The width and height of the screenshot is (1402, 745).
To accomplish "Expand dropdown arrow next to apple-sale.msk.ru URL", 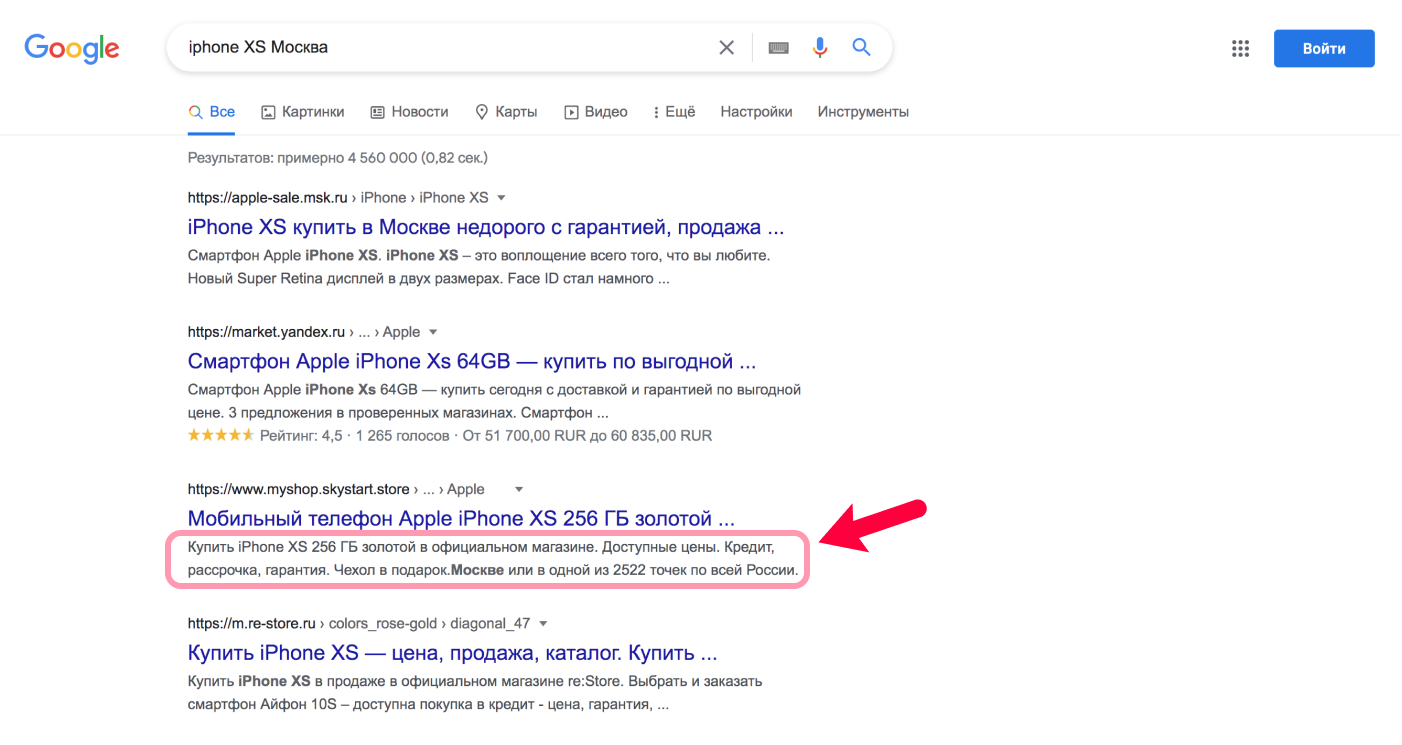I will 501,197.
